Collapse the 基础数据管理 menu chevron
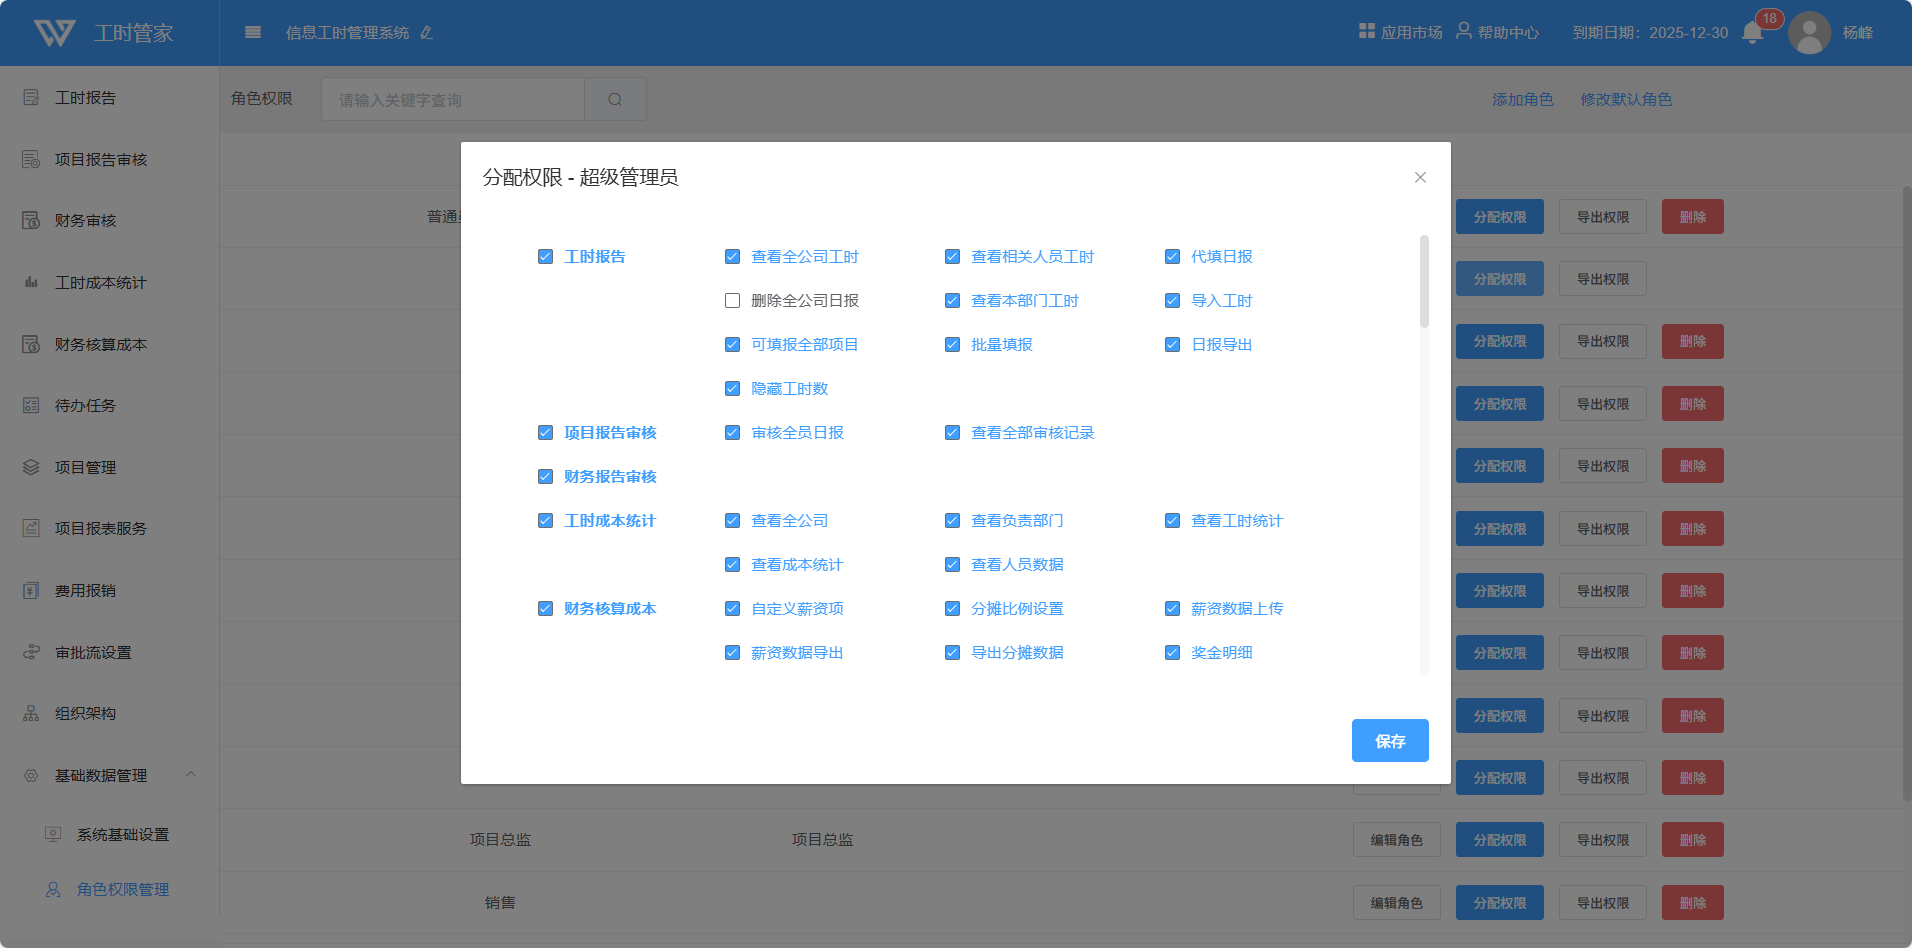1912x948 pixels. 191,775
